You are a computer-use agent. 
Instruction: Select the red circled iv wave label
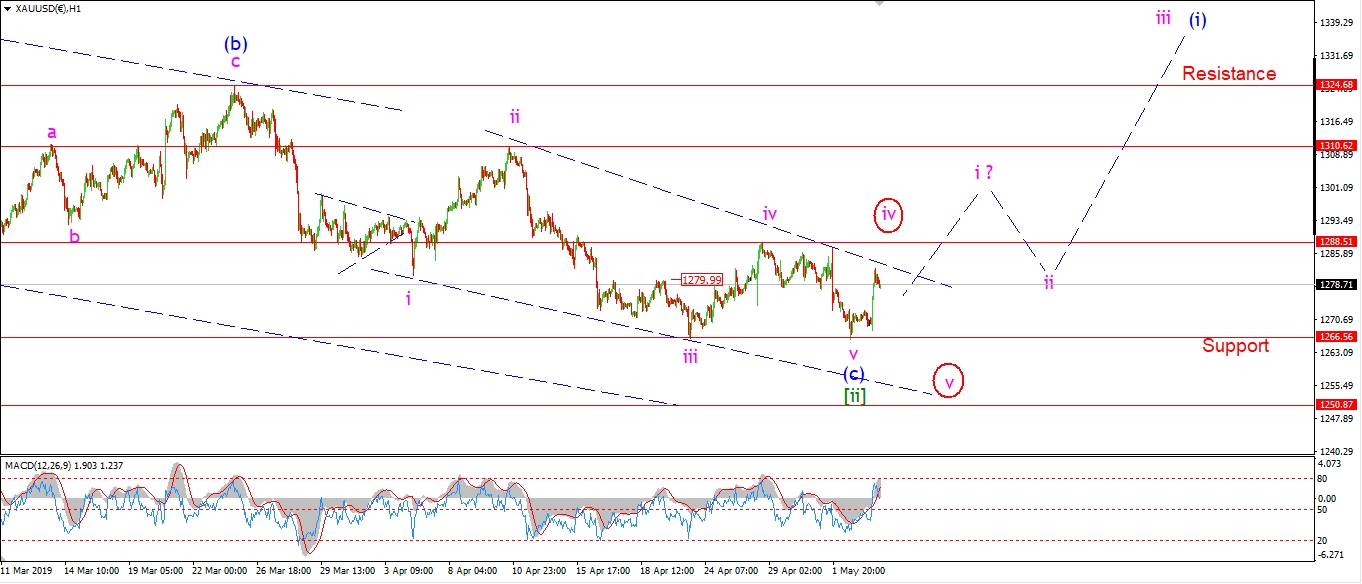coord(889,214)
